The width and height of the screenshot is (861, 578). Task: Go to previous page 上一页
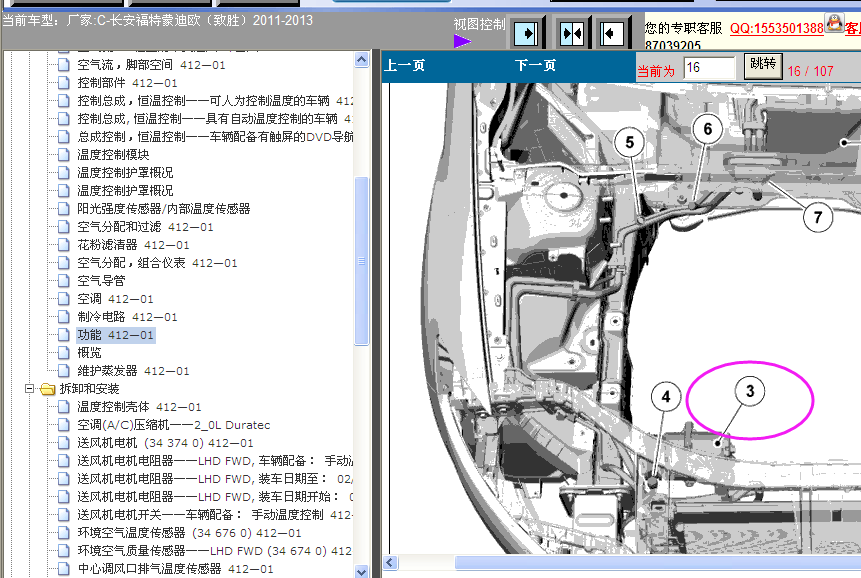point(404,65)
